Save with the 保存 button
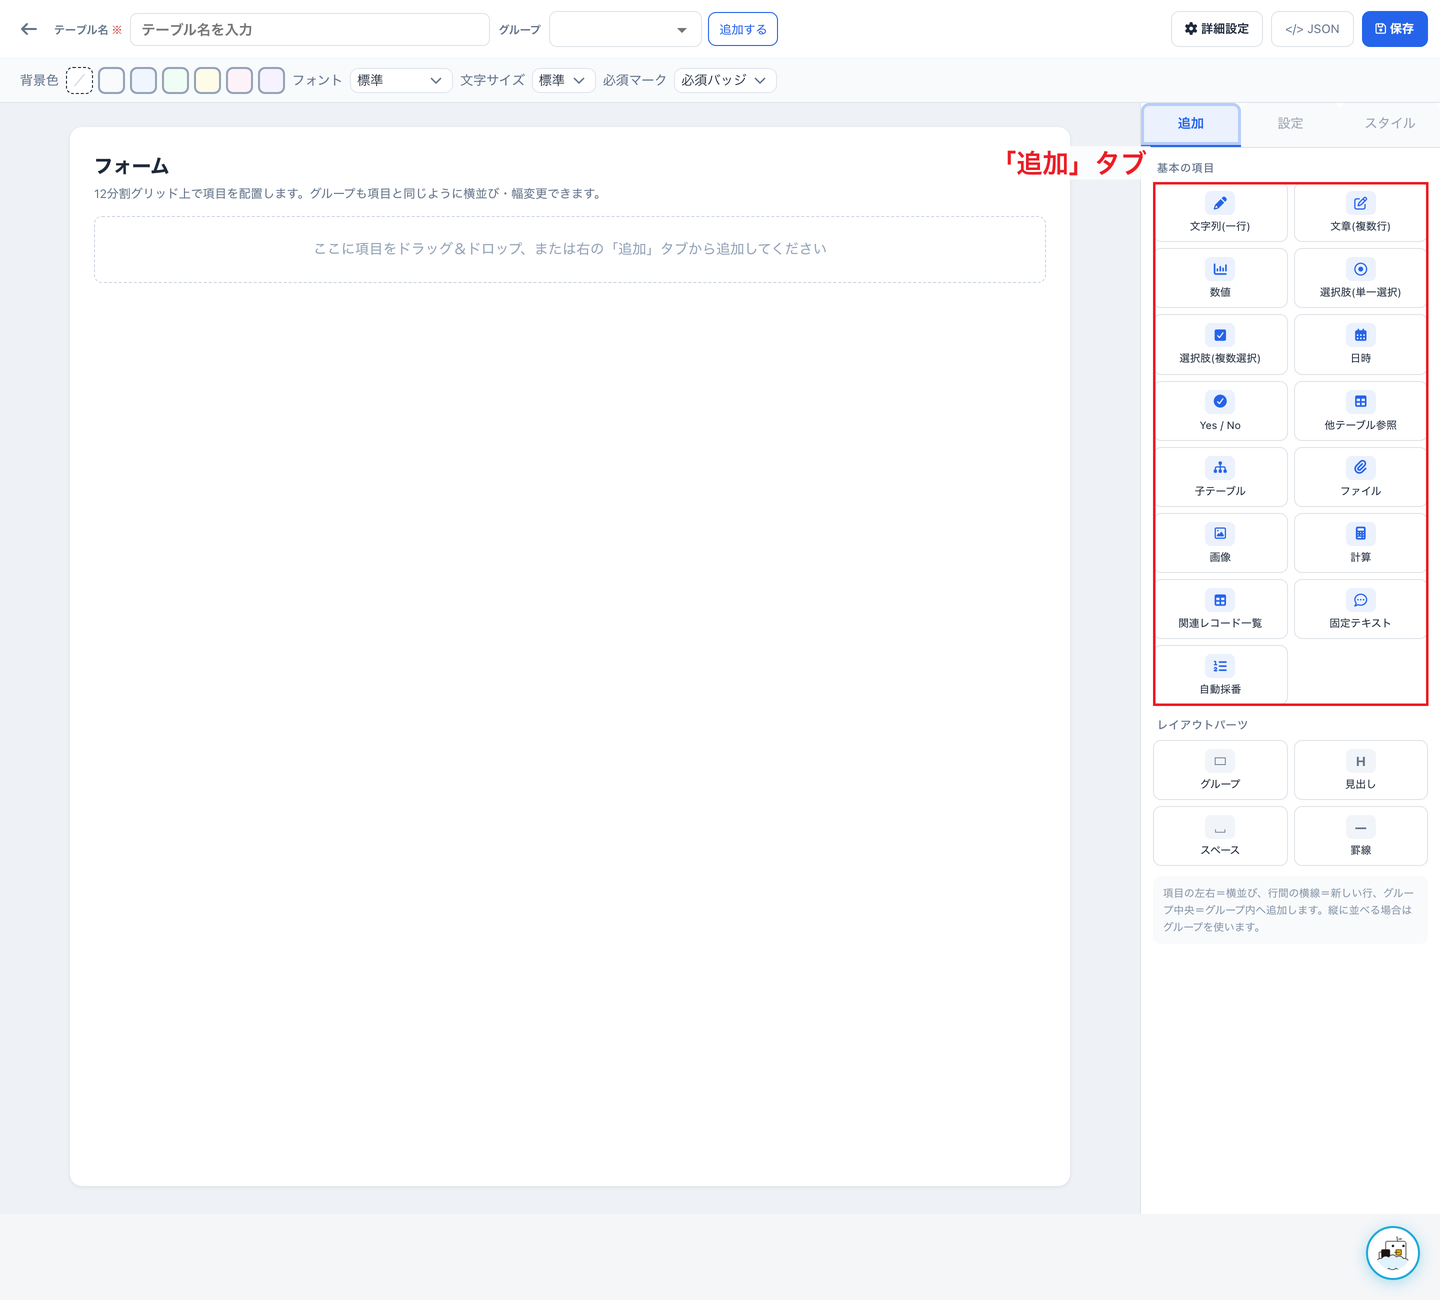1440x1300 pixels. coord(1394,29)
